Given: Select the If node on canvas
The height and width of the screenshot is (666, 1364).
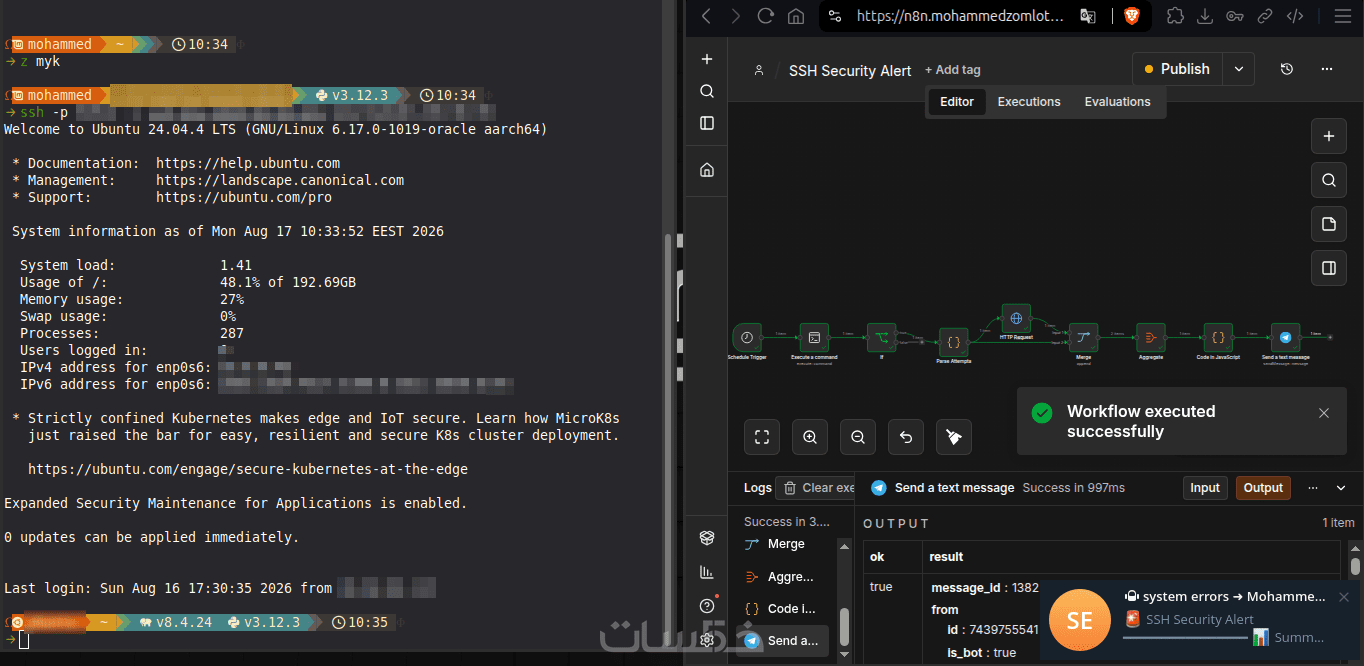Looking at the screenshot, I should coord(881,337).
